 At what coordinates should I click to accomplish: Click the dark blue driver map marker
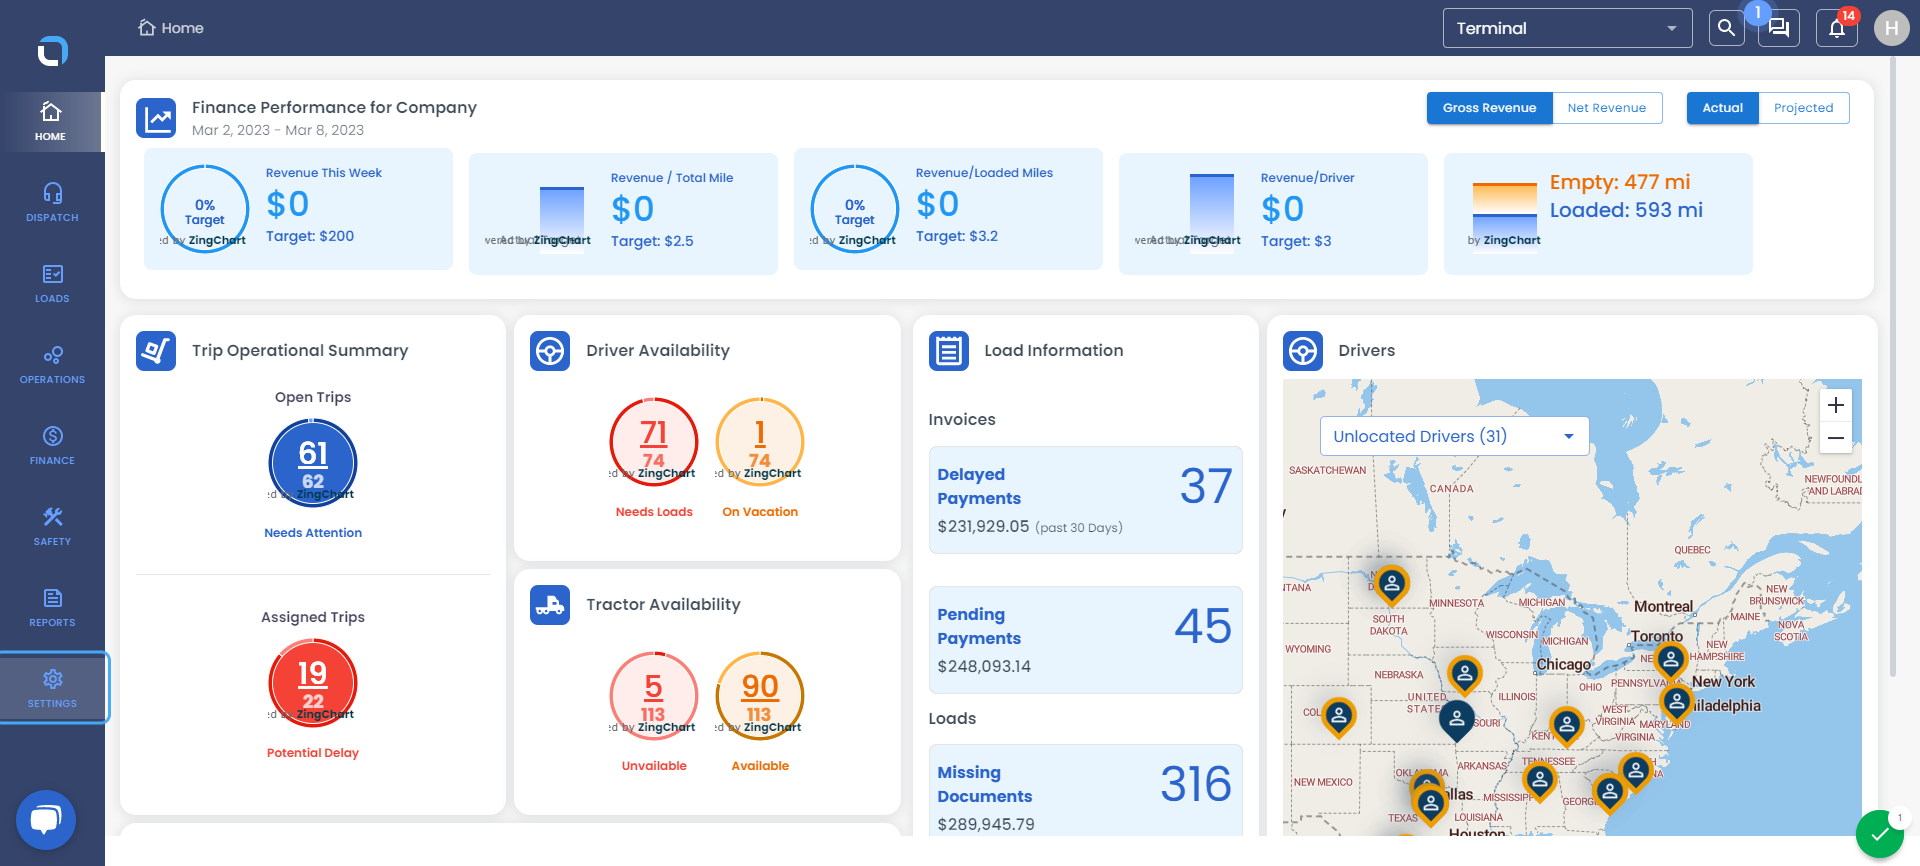pyautogui.click(x=1457, y=719)
